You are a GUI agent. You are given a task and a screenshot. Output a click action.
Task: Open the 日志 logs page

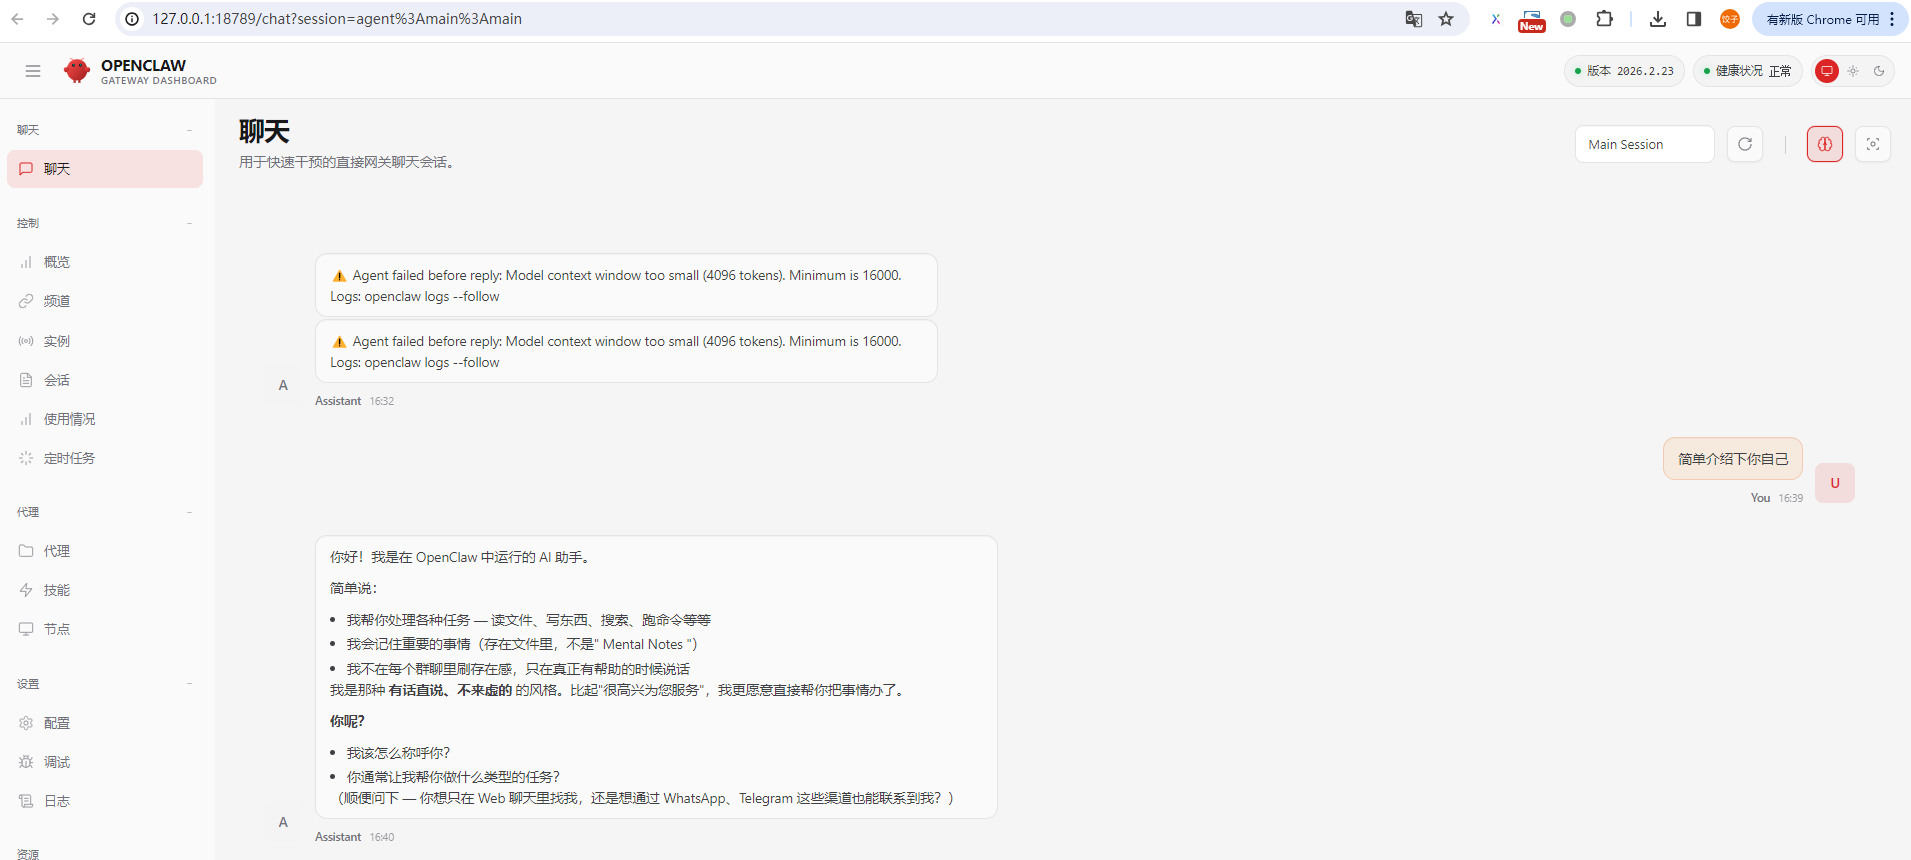pos(105,801)
